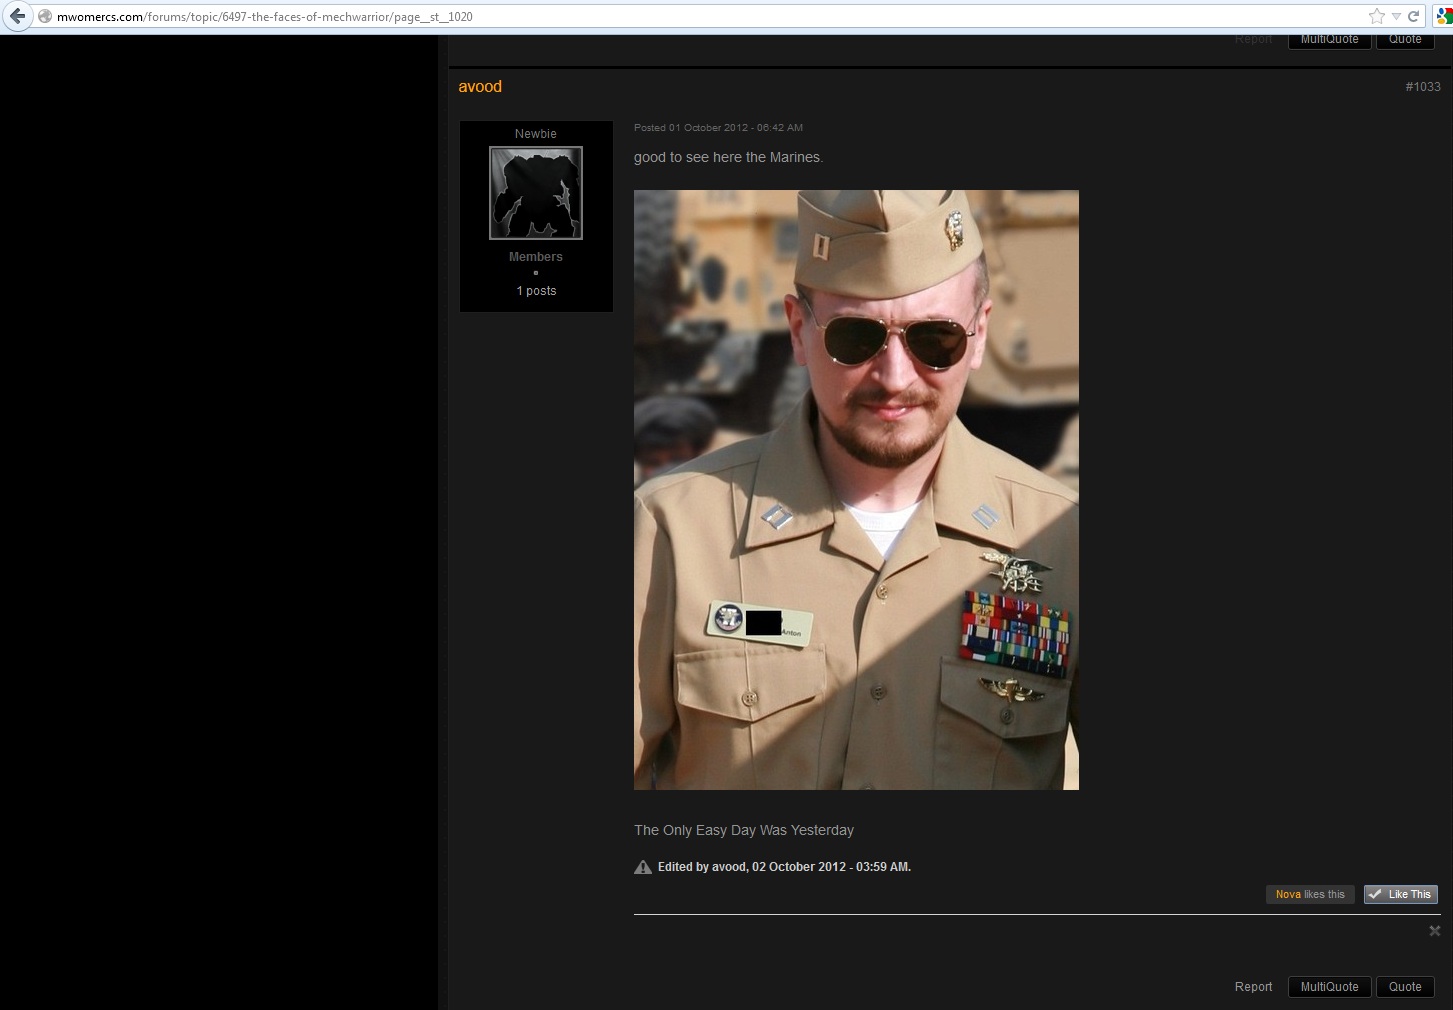The width and height of the screenshot is (1453, 1010).
Task: Go back with the browser back arrow
Action: click(x=17, y=16)
